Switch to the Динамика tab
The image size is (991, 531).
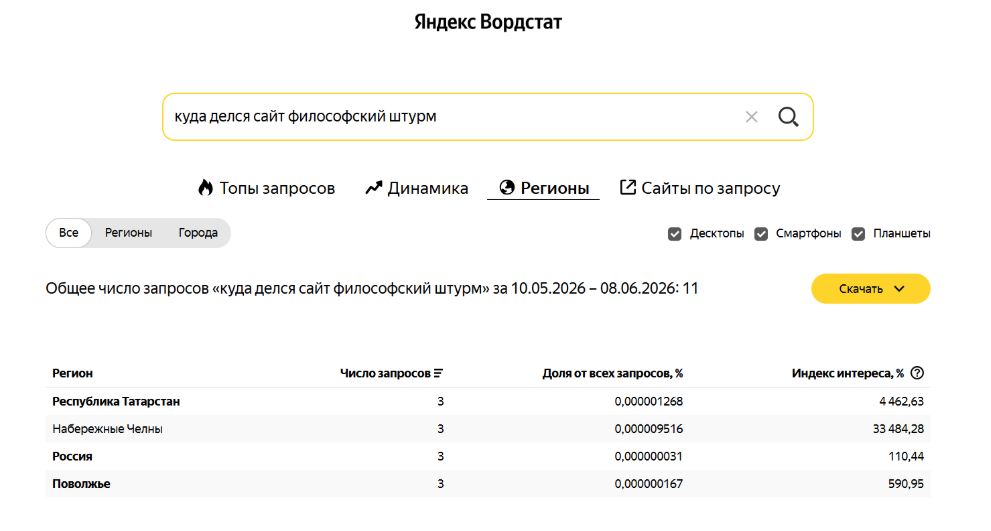coord(416,188)
